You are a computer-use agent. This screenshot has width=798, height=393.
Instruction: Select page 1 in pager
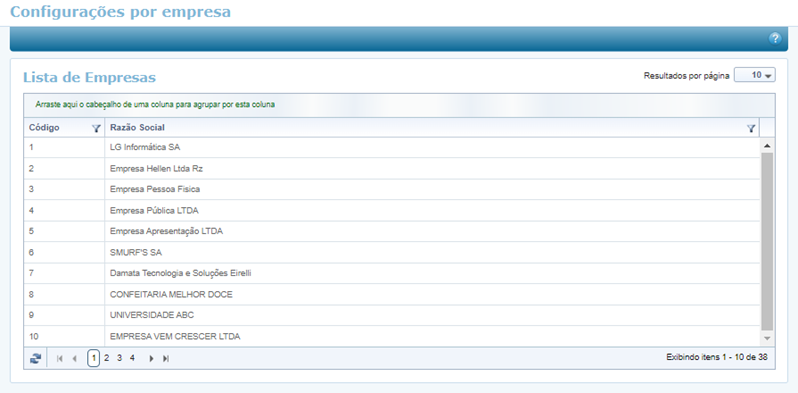click(x=94, y=358)
